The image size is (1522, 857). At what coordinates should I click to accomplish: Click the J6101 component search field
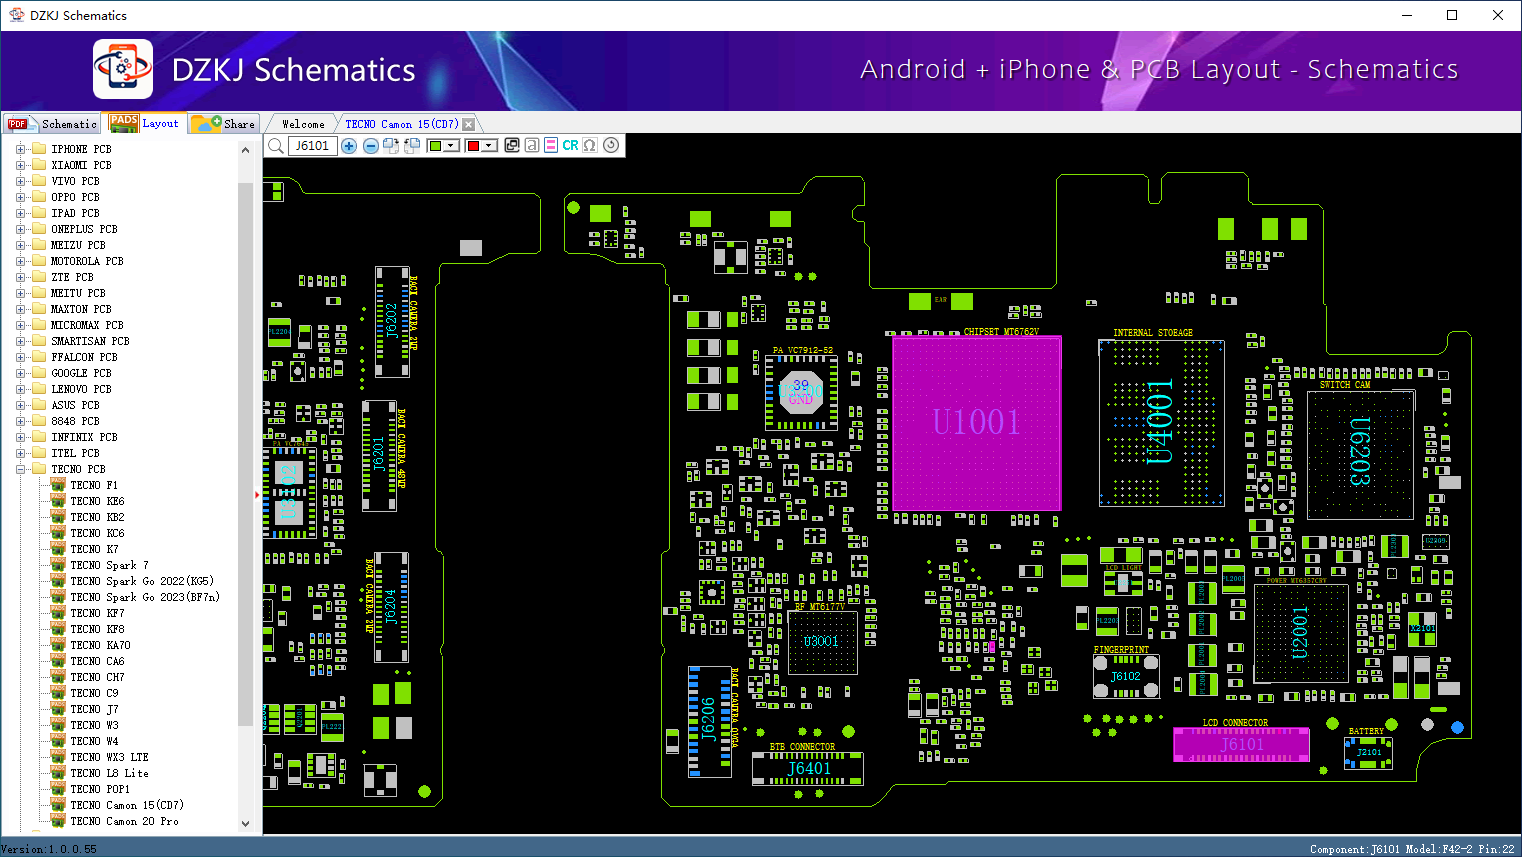click(312, 146)
